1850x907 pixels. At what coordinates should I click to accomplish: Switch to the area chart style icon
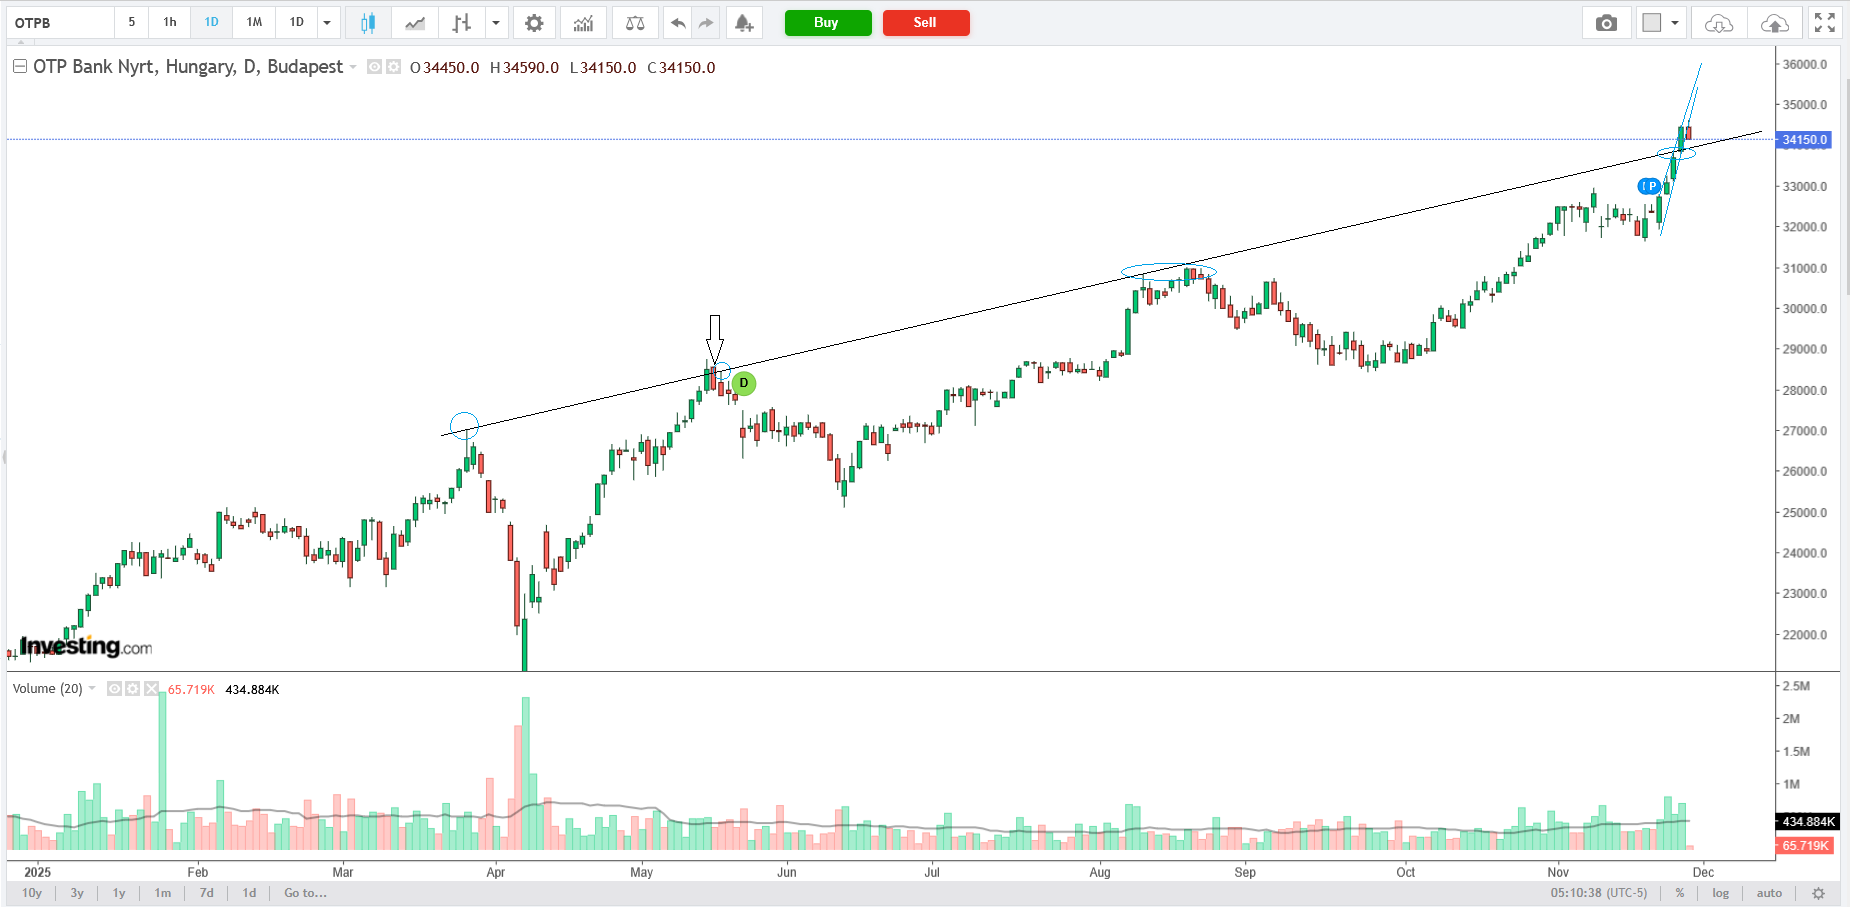pyautogui.click(x=415, y=23)
